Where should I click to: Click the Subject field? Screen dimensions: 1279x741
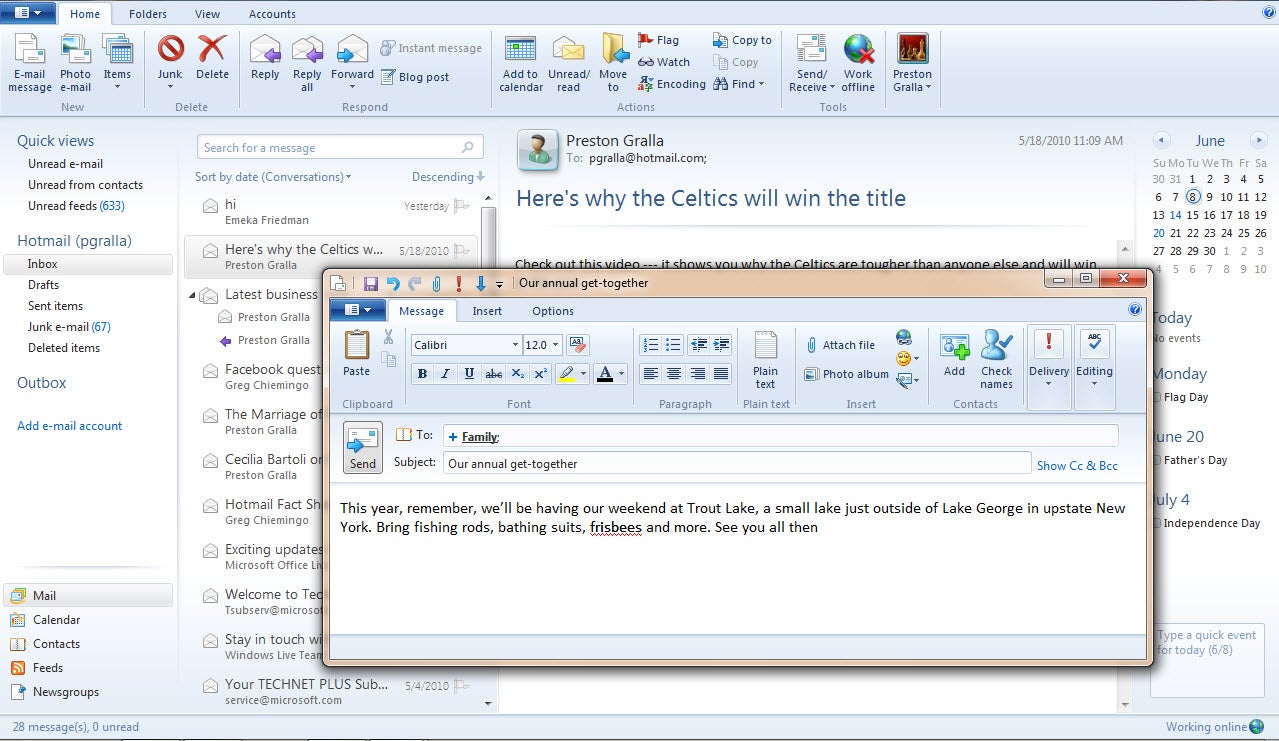[x=736, y=464]
